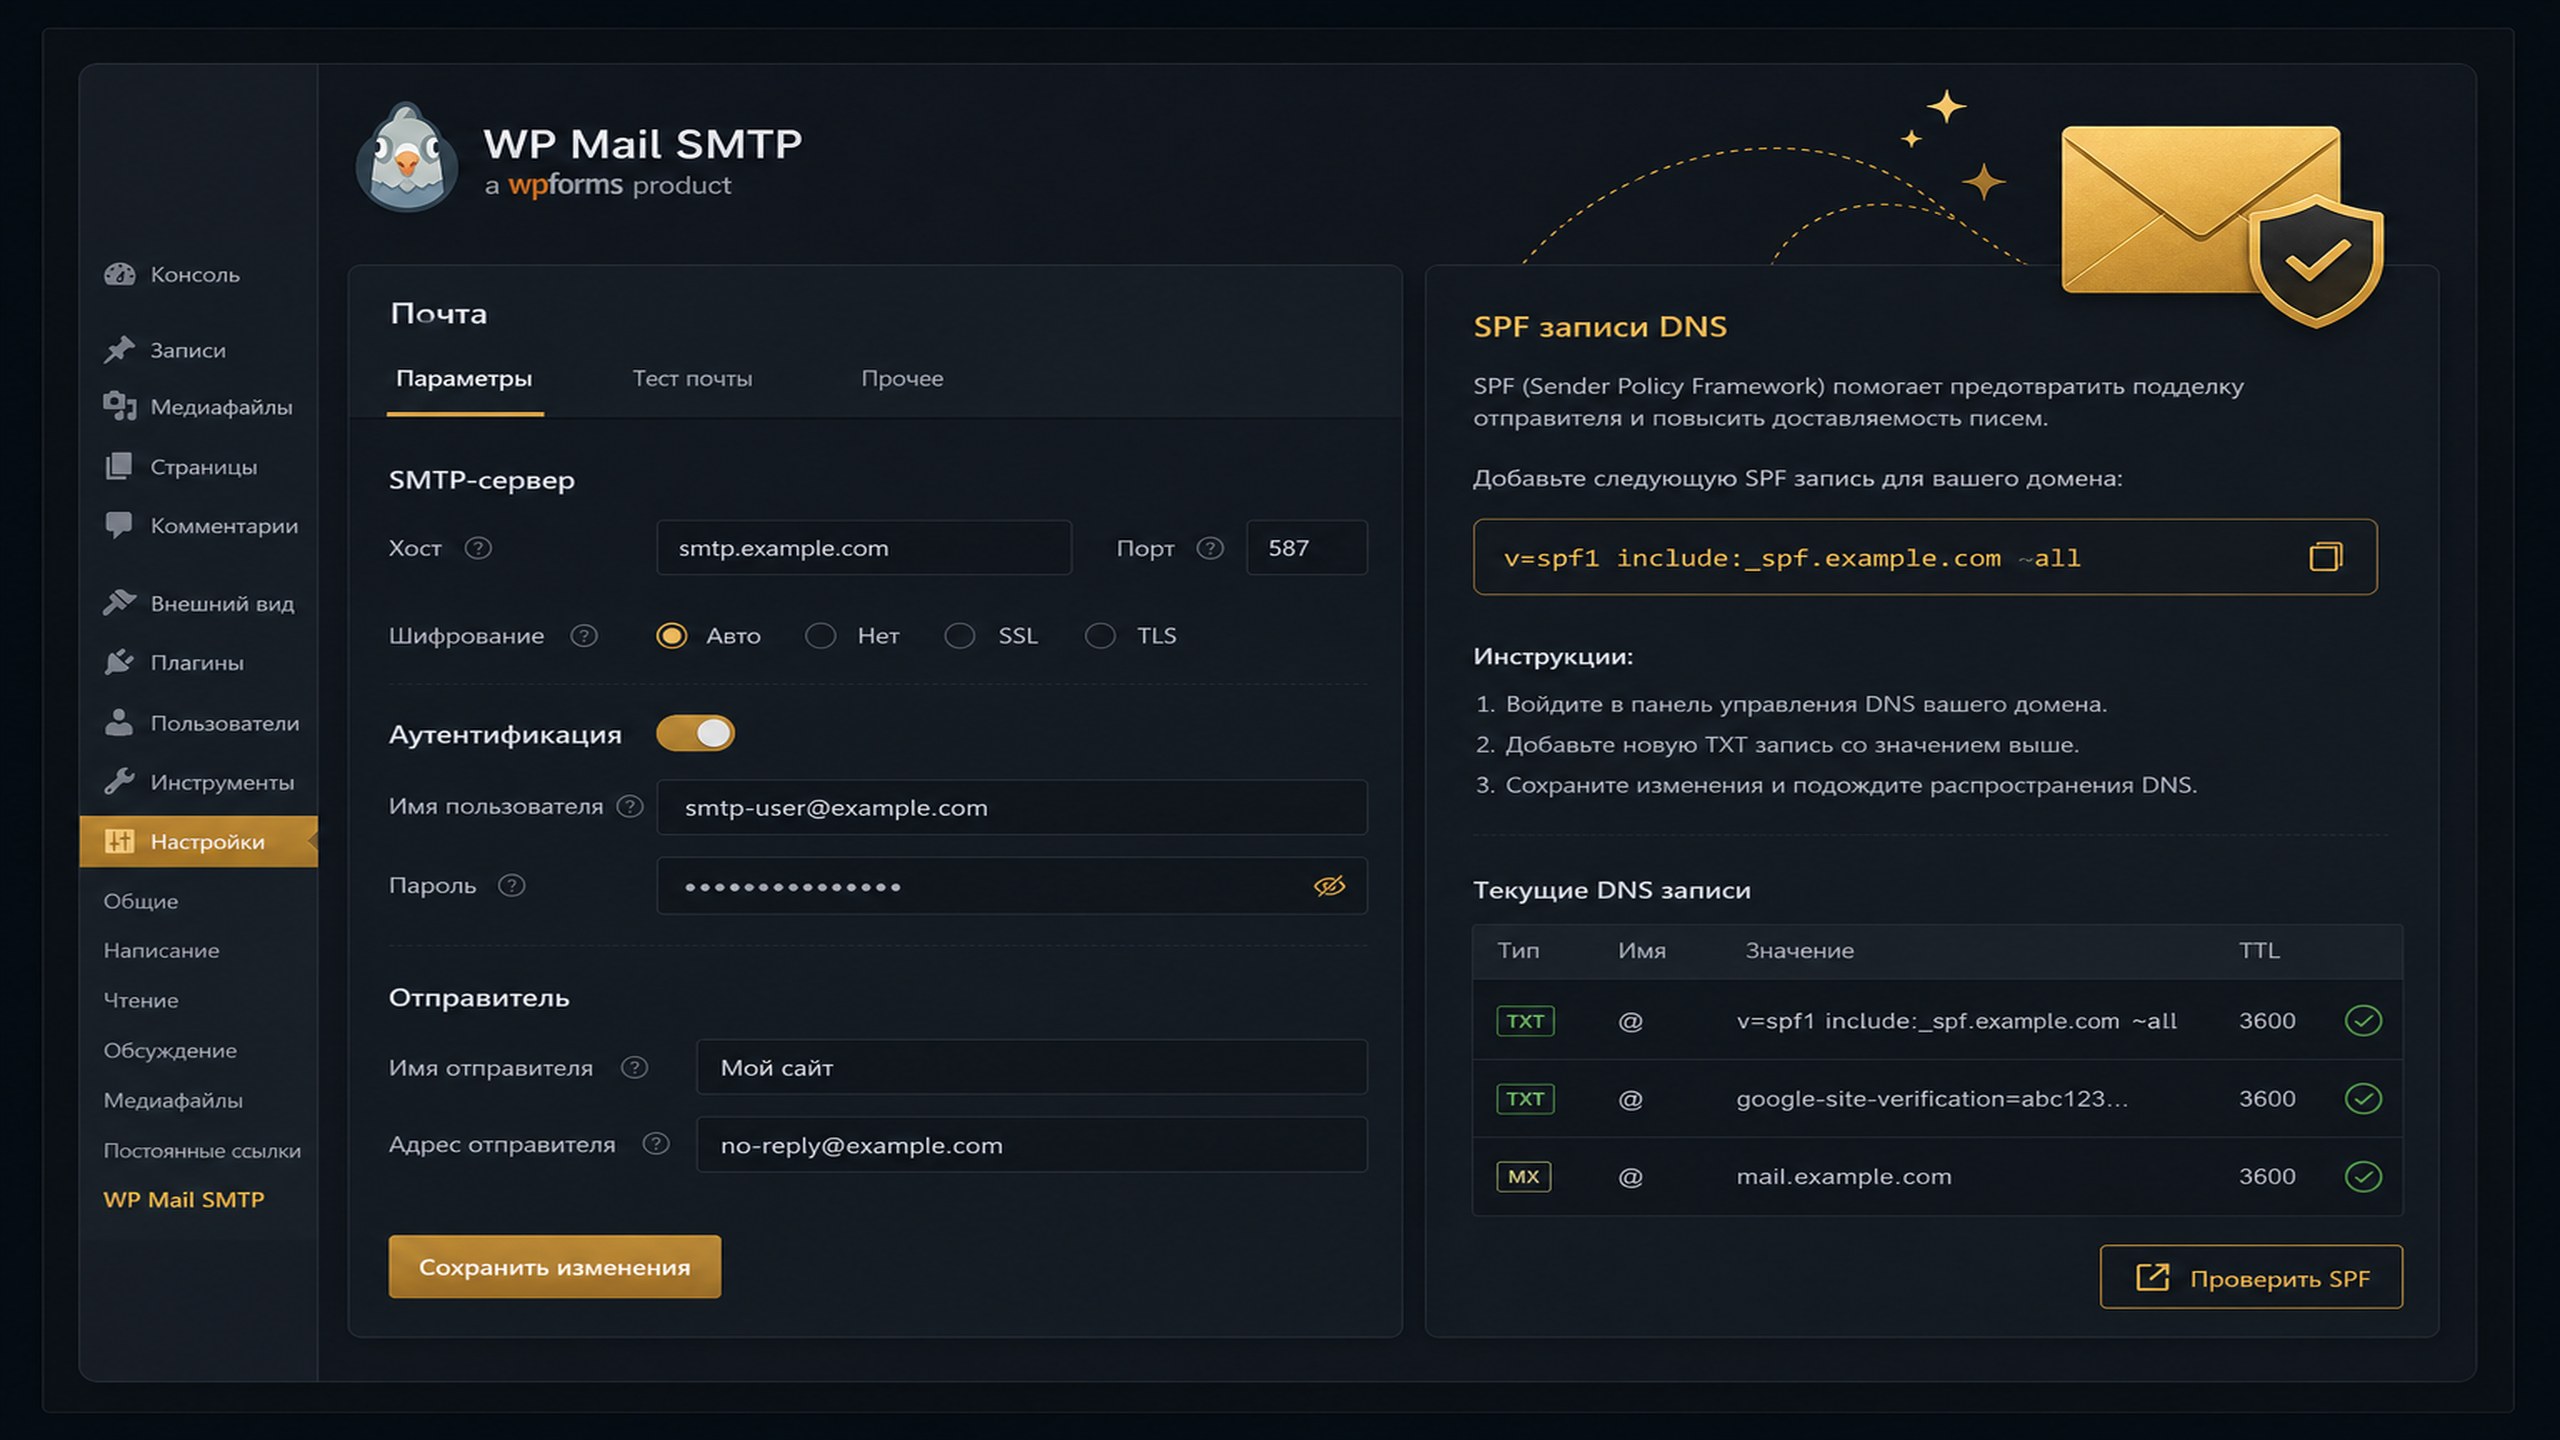Select the TLS encryption option

[1100, 636]
